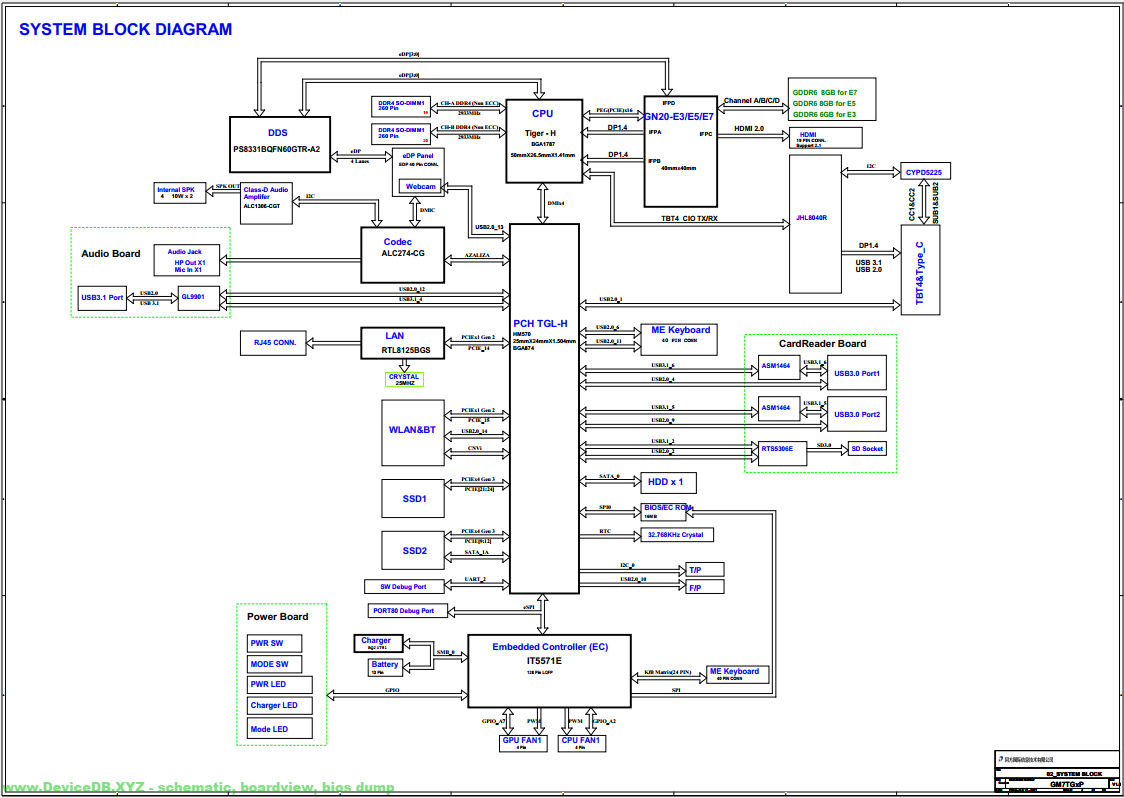Click the PORT80 Debug Port block
This screenshot has width=1124, height=798.
coord(407,611)
